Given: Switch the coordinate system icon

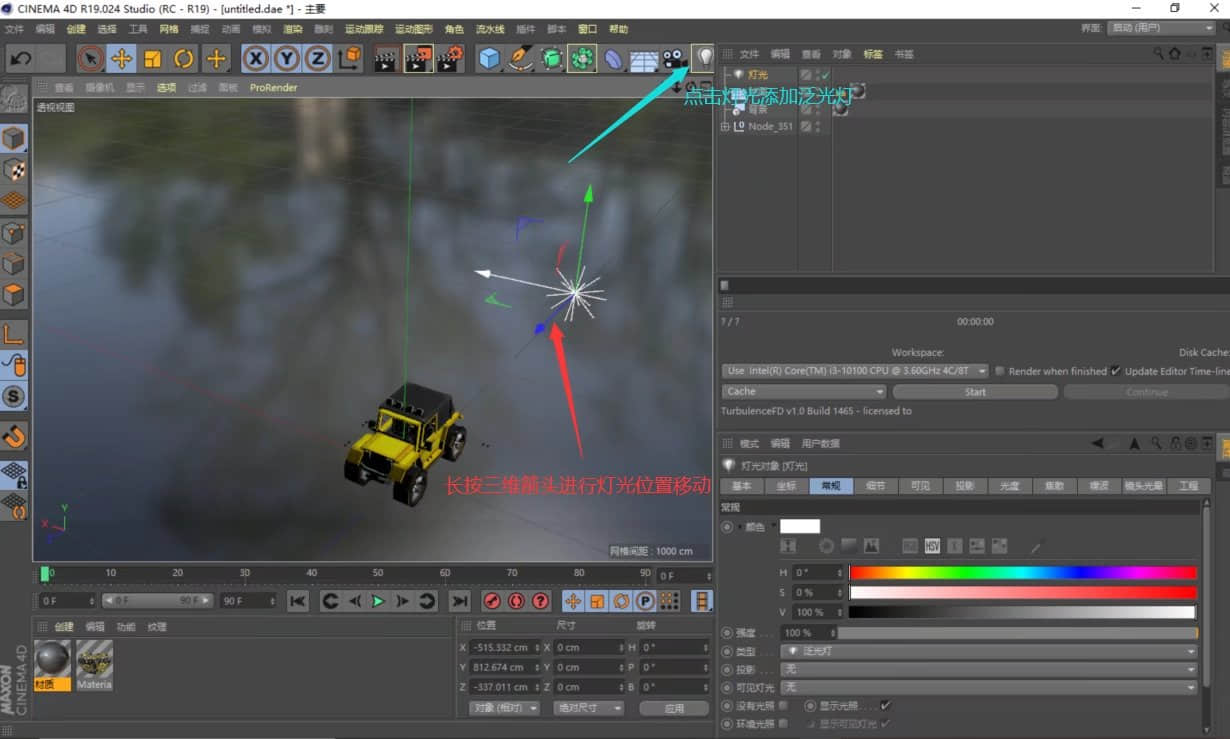Looking at the screenshot, I should [x=349, y=59].
